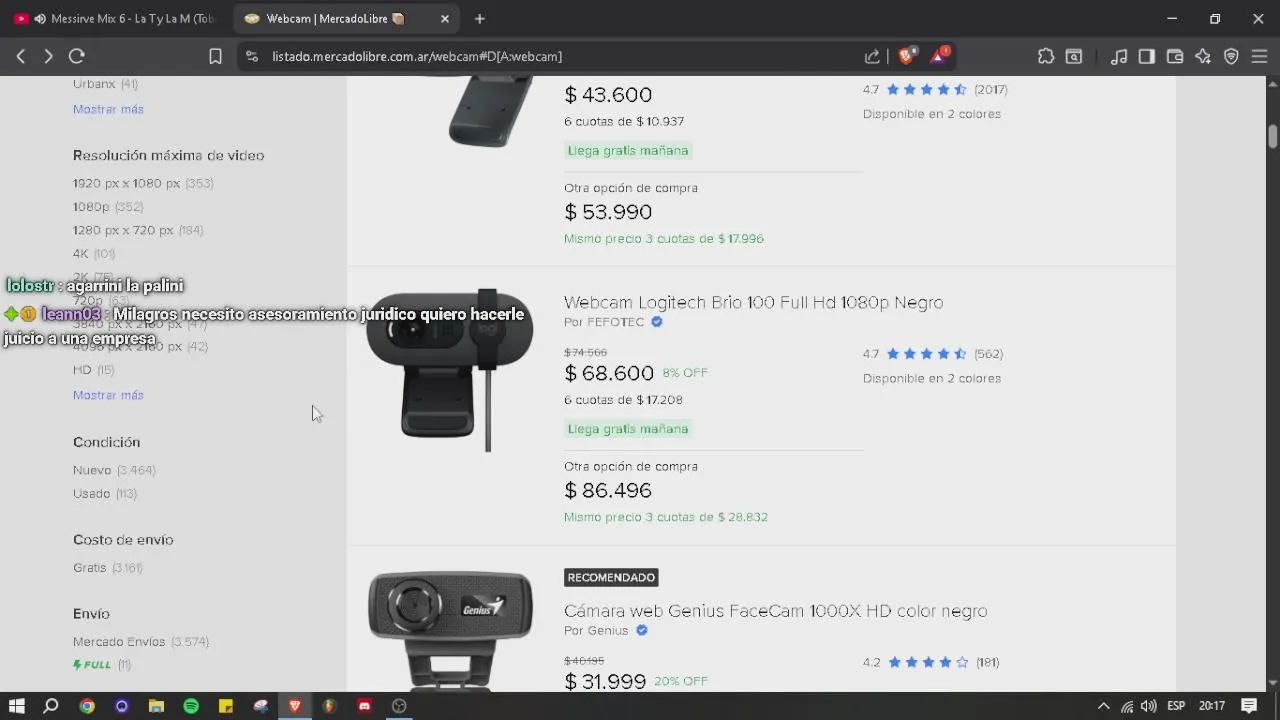Click the $ 68.600 Logitech price

(609, 373)
